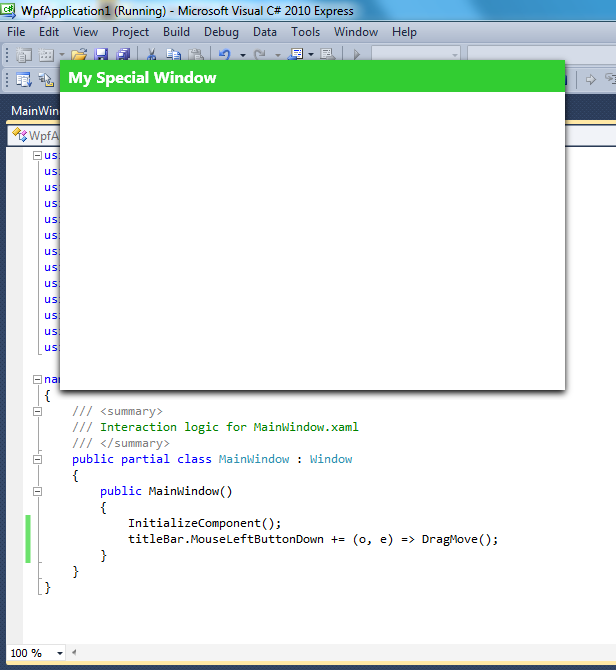Image resolution: width=616 pixels, height=670 pixels.
Task: Open the Build menu
Action: point(176,32)
